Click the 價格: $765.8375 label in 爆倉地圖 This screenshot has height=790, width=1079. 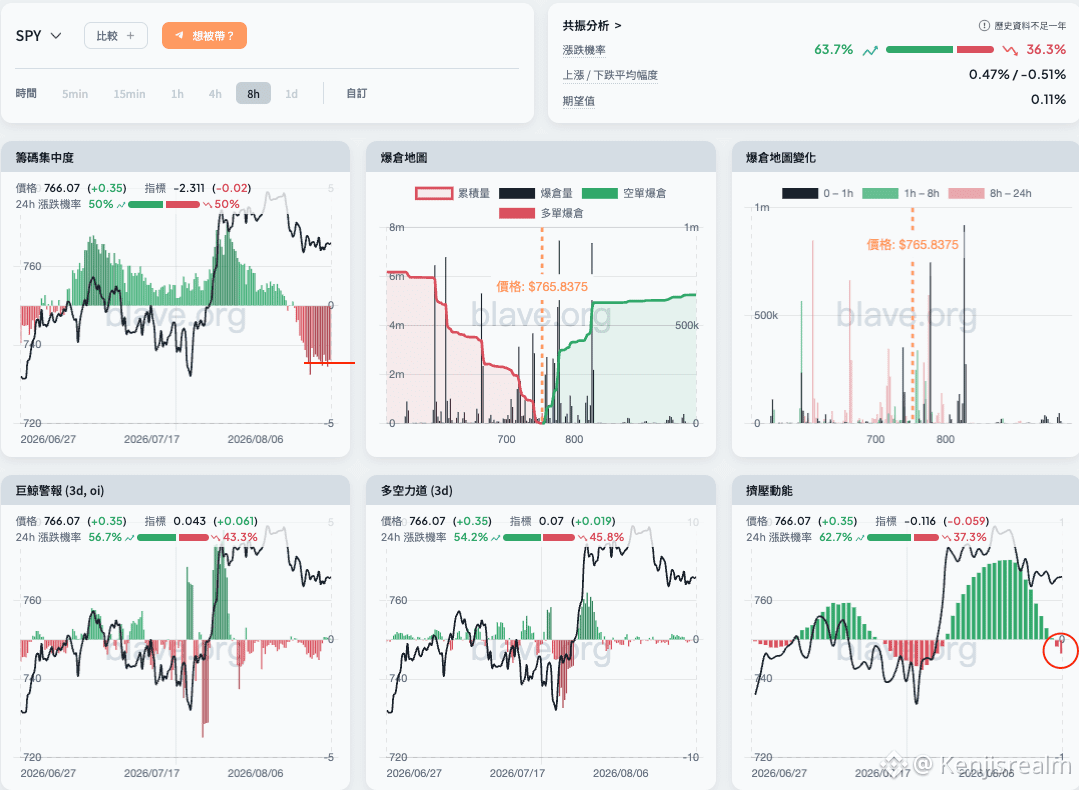pyautogui.click(x=542, y=287)
